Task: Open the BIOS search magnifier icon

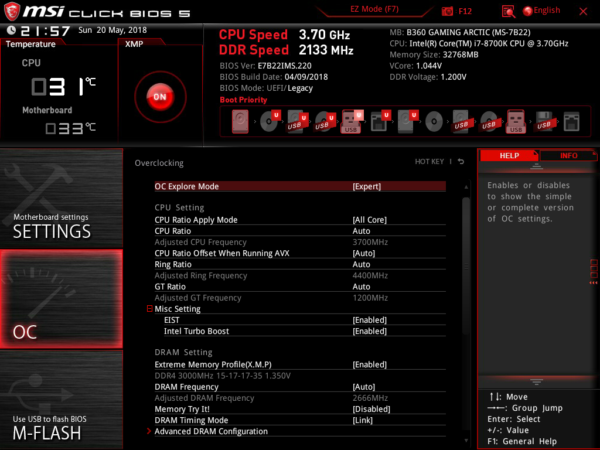Action: point(508,11)
